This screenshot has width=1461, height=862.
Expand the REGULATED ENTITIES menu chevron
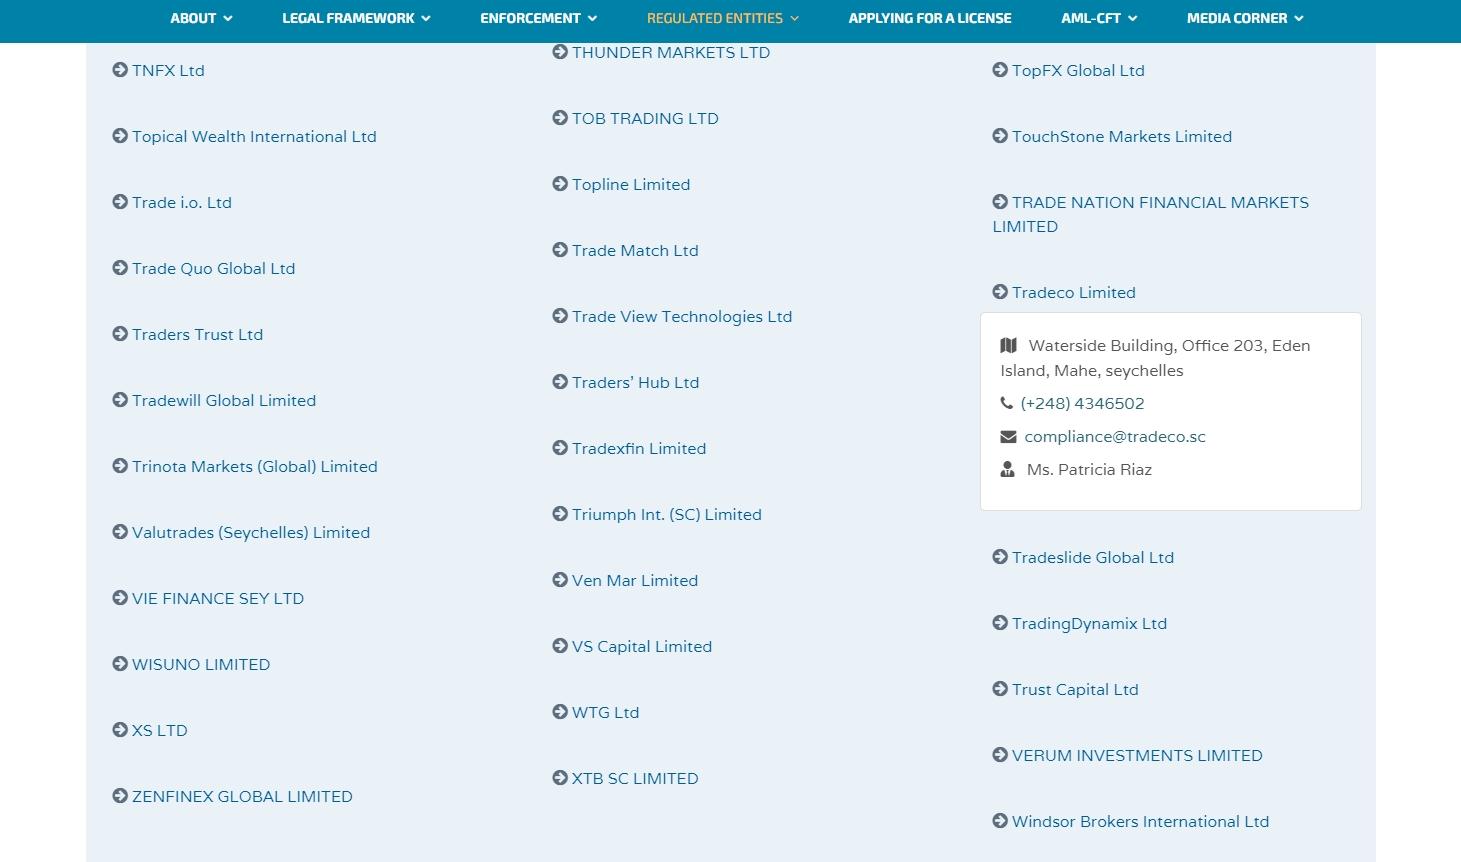(794, 18)
